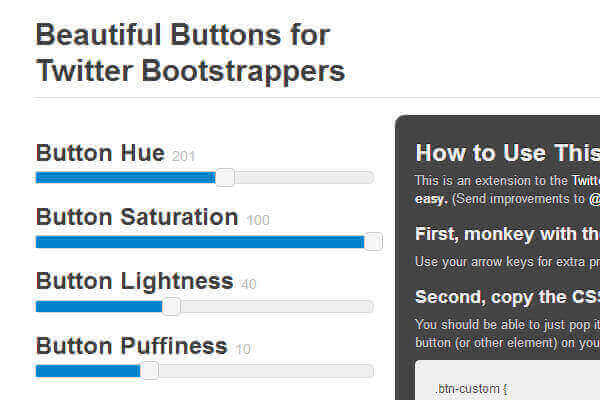Image resolution: width=600 pixels, height=400 pixels.
Task: Click the .btn-custom CSS code line
Action: (472, 389)
